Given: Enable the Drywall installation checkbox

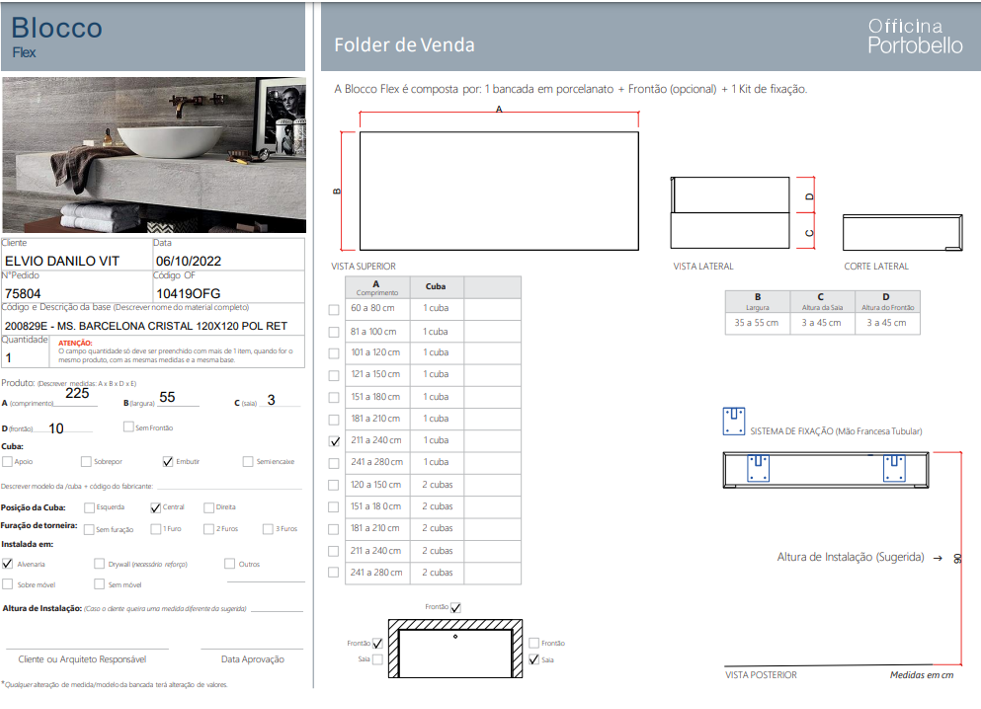Looking at the screenshot, I should coord(99,564).
